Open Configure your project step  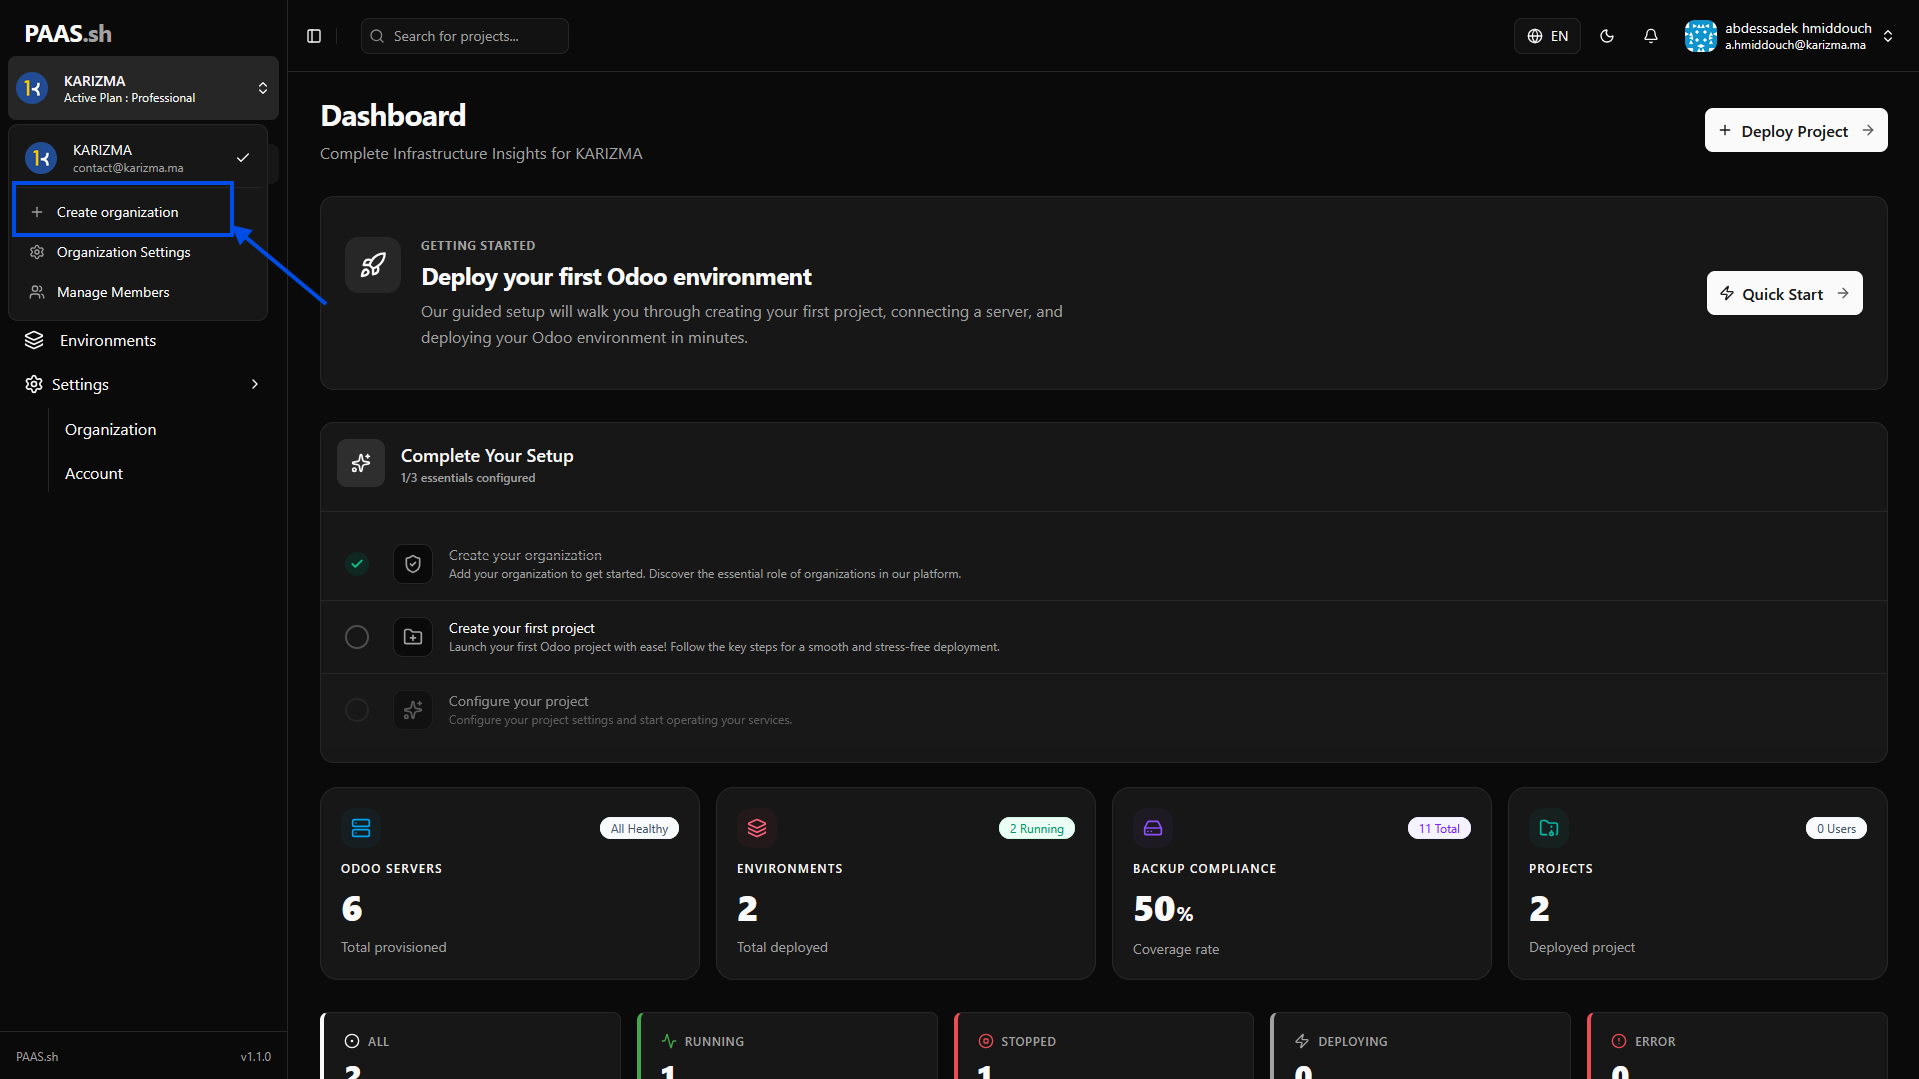1103,710
